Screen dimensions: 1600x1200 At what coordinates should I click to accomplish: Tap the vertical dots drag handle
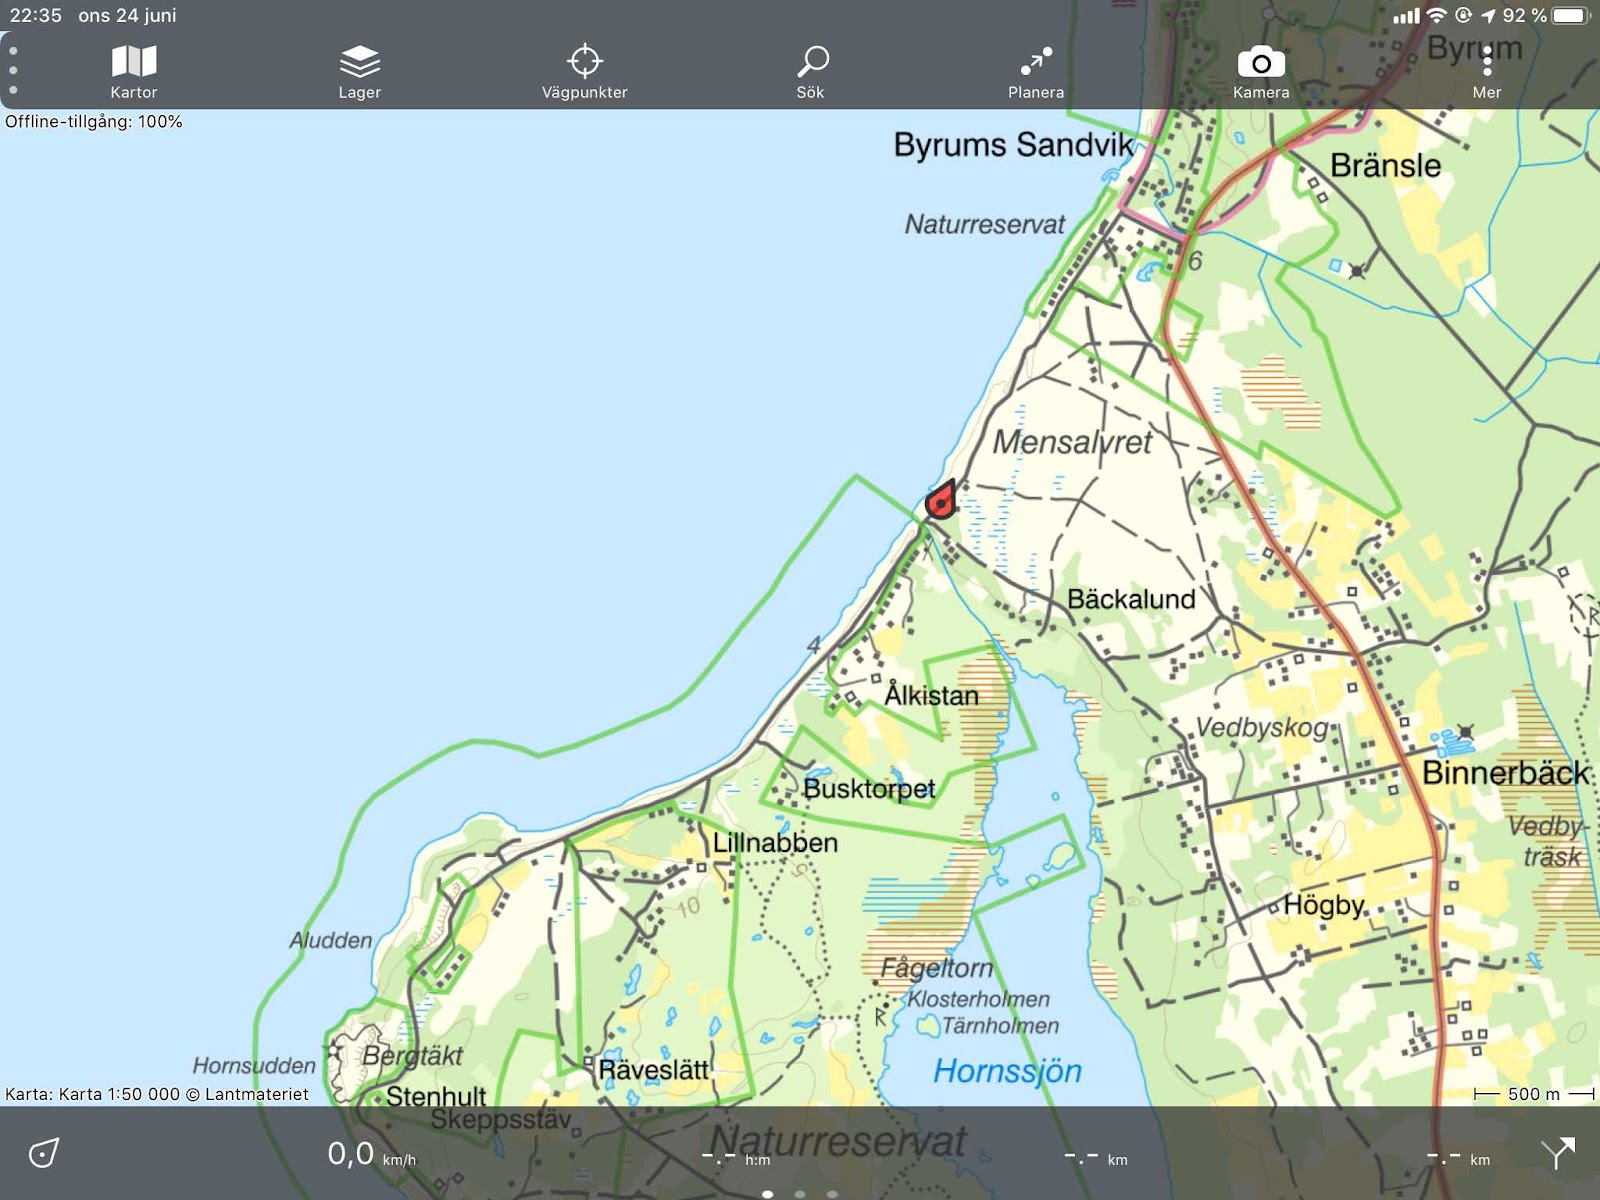coord(13,70)
